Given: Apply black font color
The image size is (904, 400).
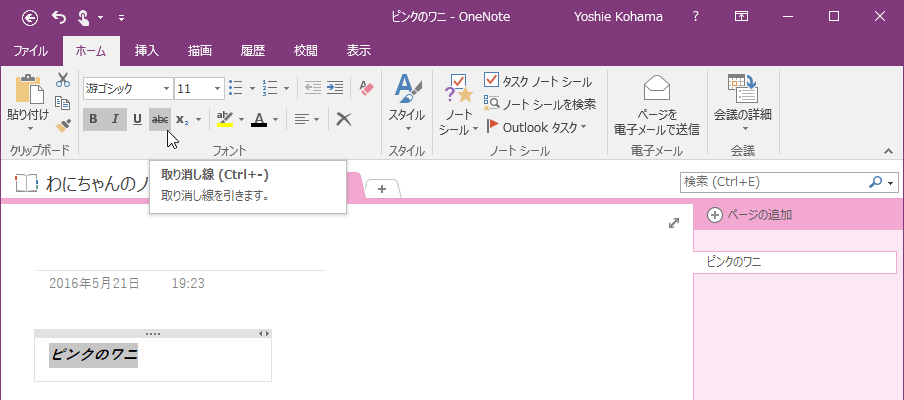Looking at the screenshot, I should tap(259, 119).
